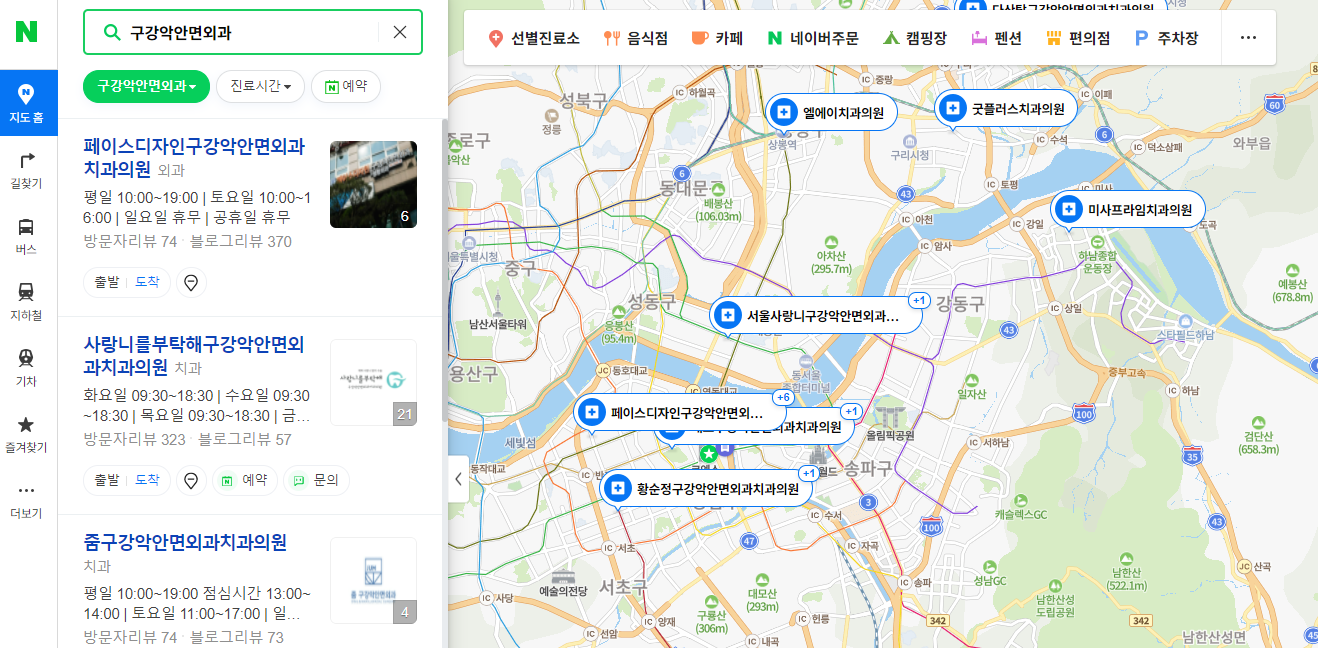Open 기차 train panel
This screenshot has width=1318, height=648.
point(26,366)
